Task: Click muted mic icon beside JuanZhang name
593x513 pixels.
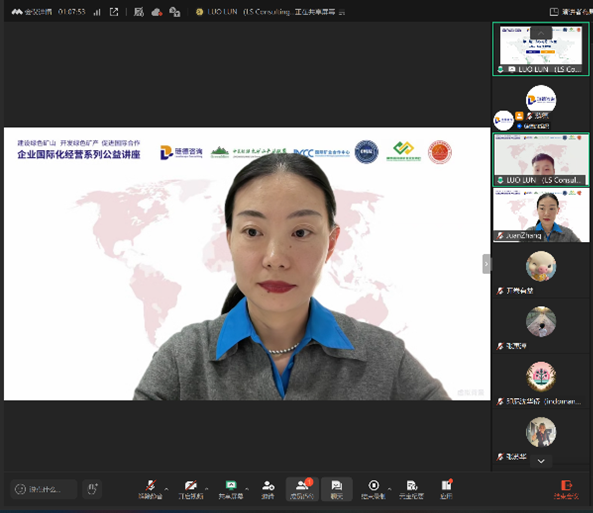Action: click(x=500, y=236)
